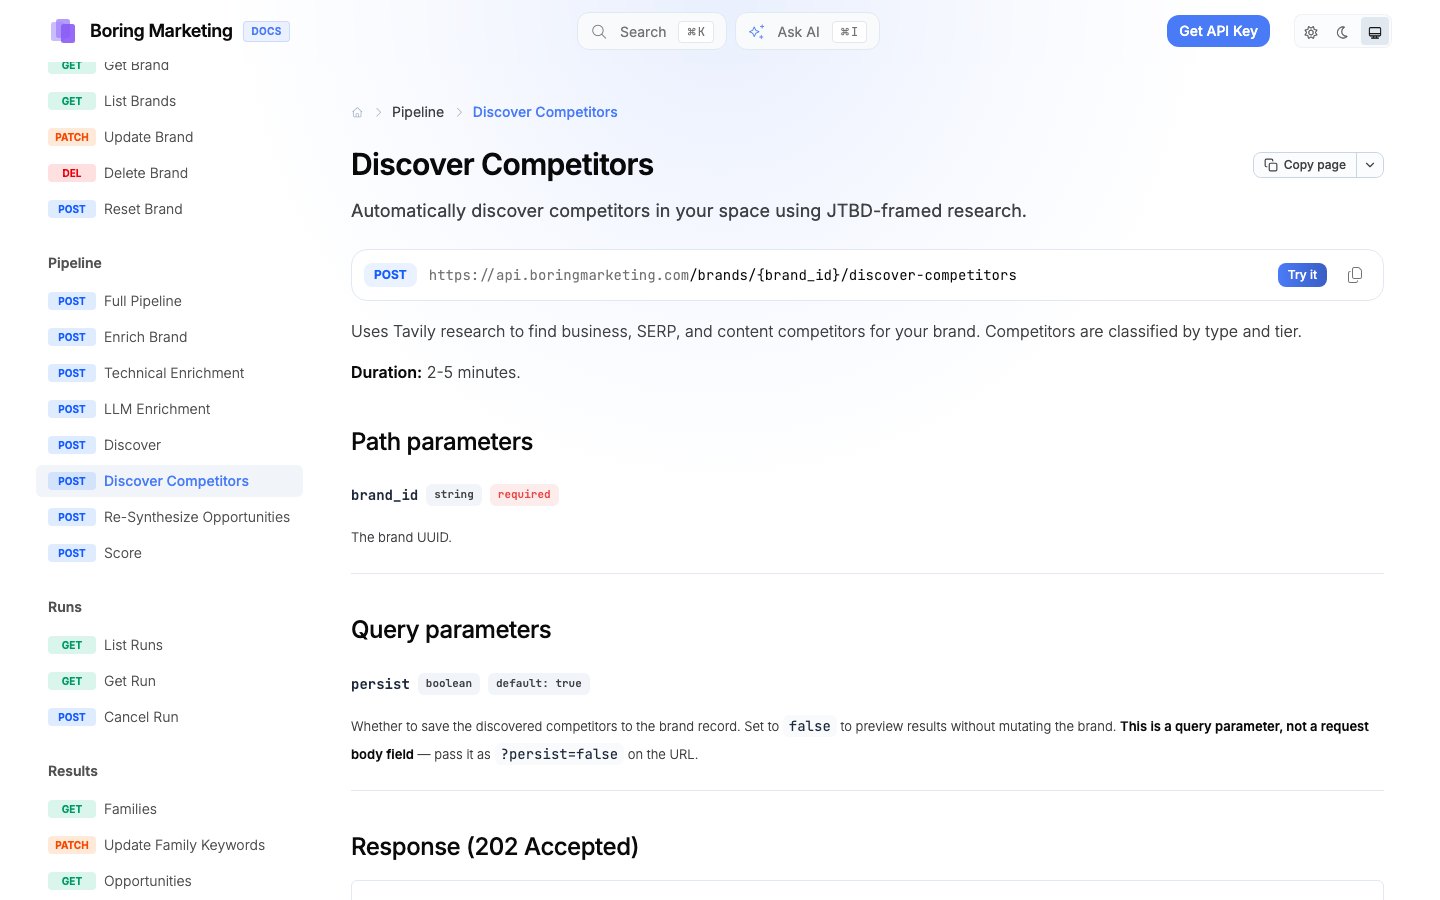1440x900 pixels.
Task: Open Opportunities in the sidebar
Action: point(170,881)
